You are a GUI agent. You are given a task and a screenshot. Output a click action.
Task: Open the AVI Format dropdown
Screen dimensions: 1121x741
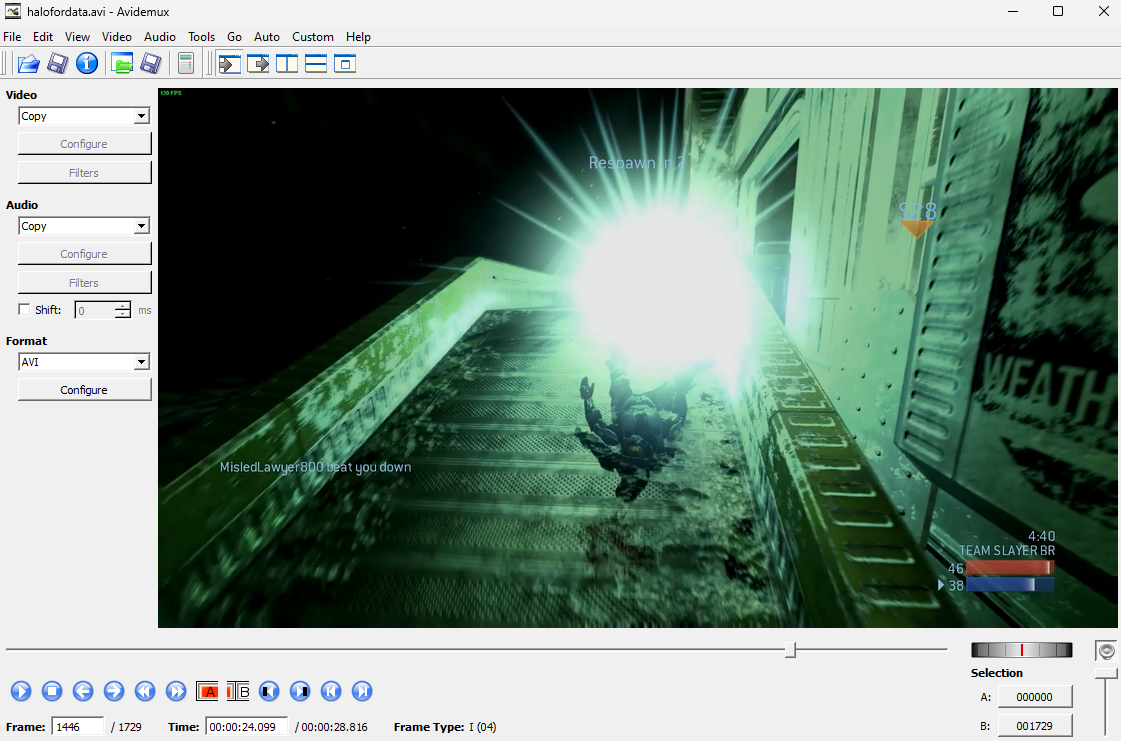coord(141,362)
